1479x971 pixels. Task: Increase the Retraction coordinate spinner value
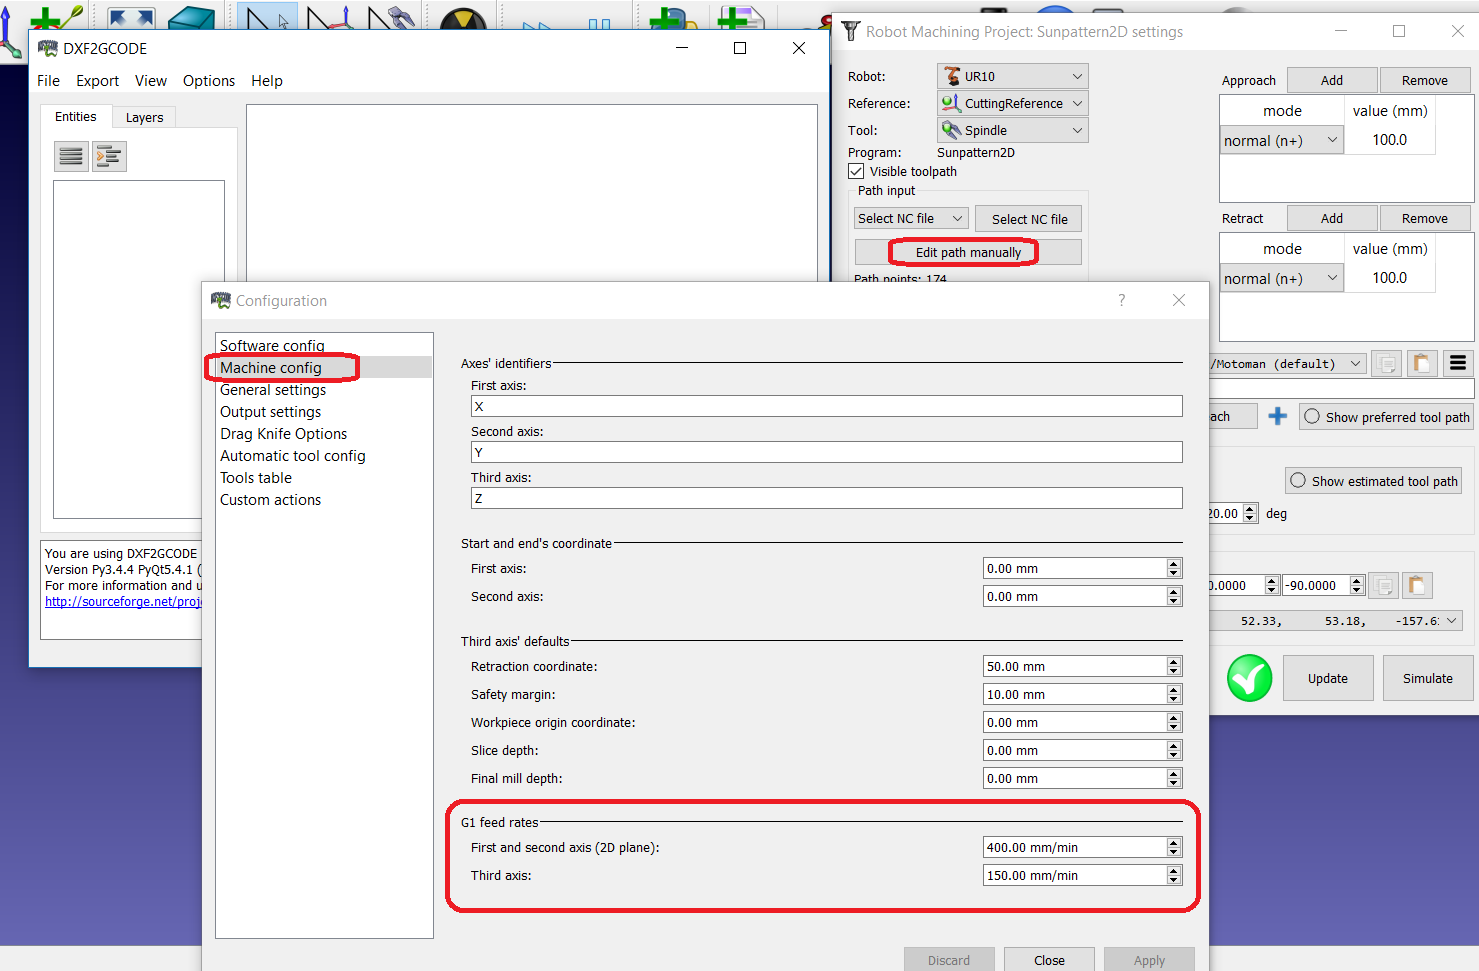click(x=1174, y=662)
